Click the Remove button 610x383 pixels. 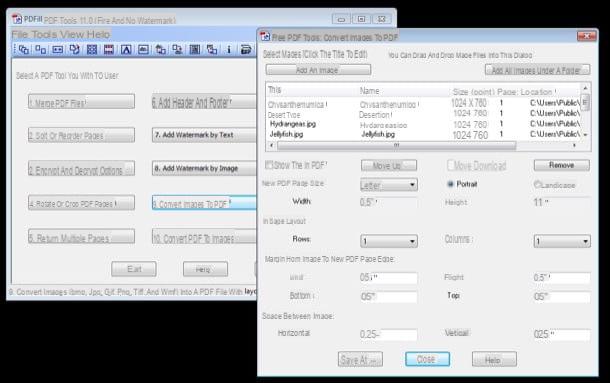[561, 165]
